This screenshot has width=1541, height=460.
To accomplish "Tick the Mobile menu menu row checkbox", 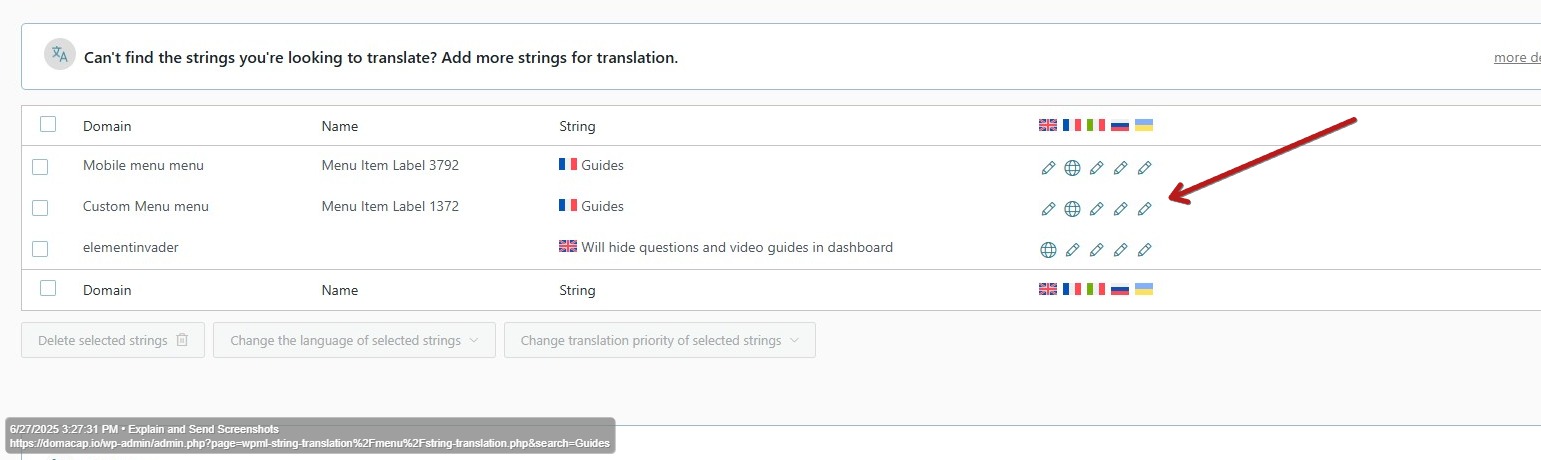I will click(x=40, y=167).
